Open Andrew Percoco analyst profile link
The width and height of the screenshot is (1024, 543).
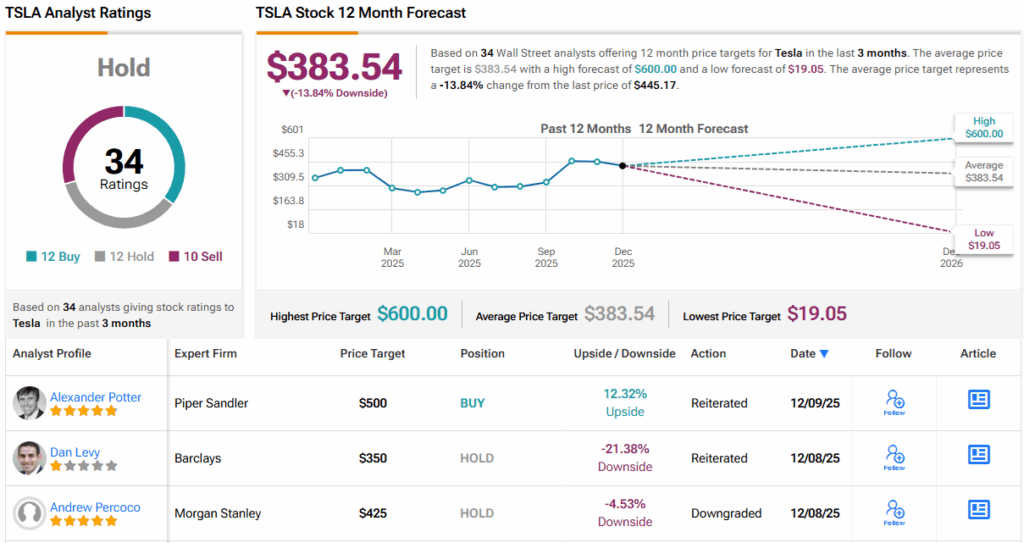coord(95,507)
